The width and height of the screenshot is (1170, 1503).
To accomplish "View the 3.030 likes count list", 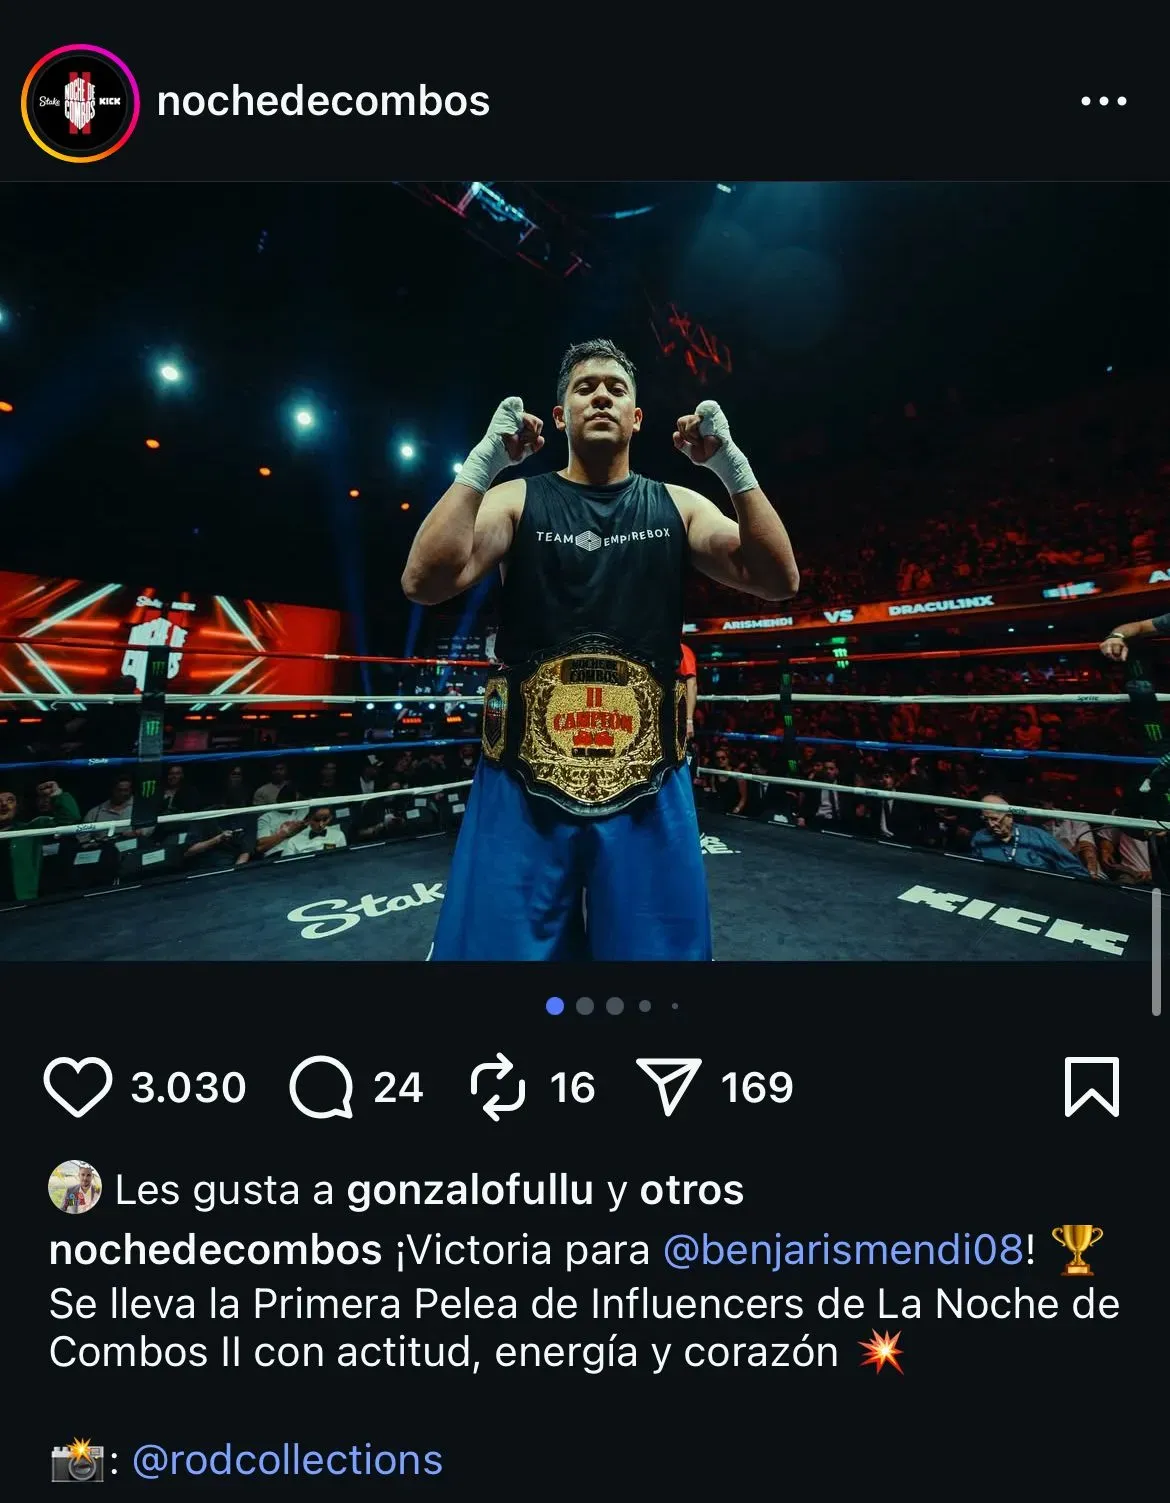I will [x=188, y=1087].
